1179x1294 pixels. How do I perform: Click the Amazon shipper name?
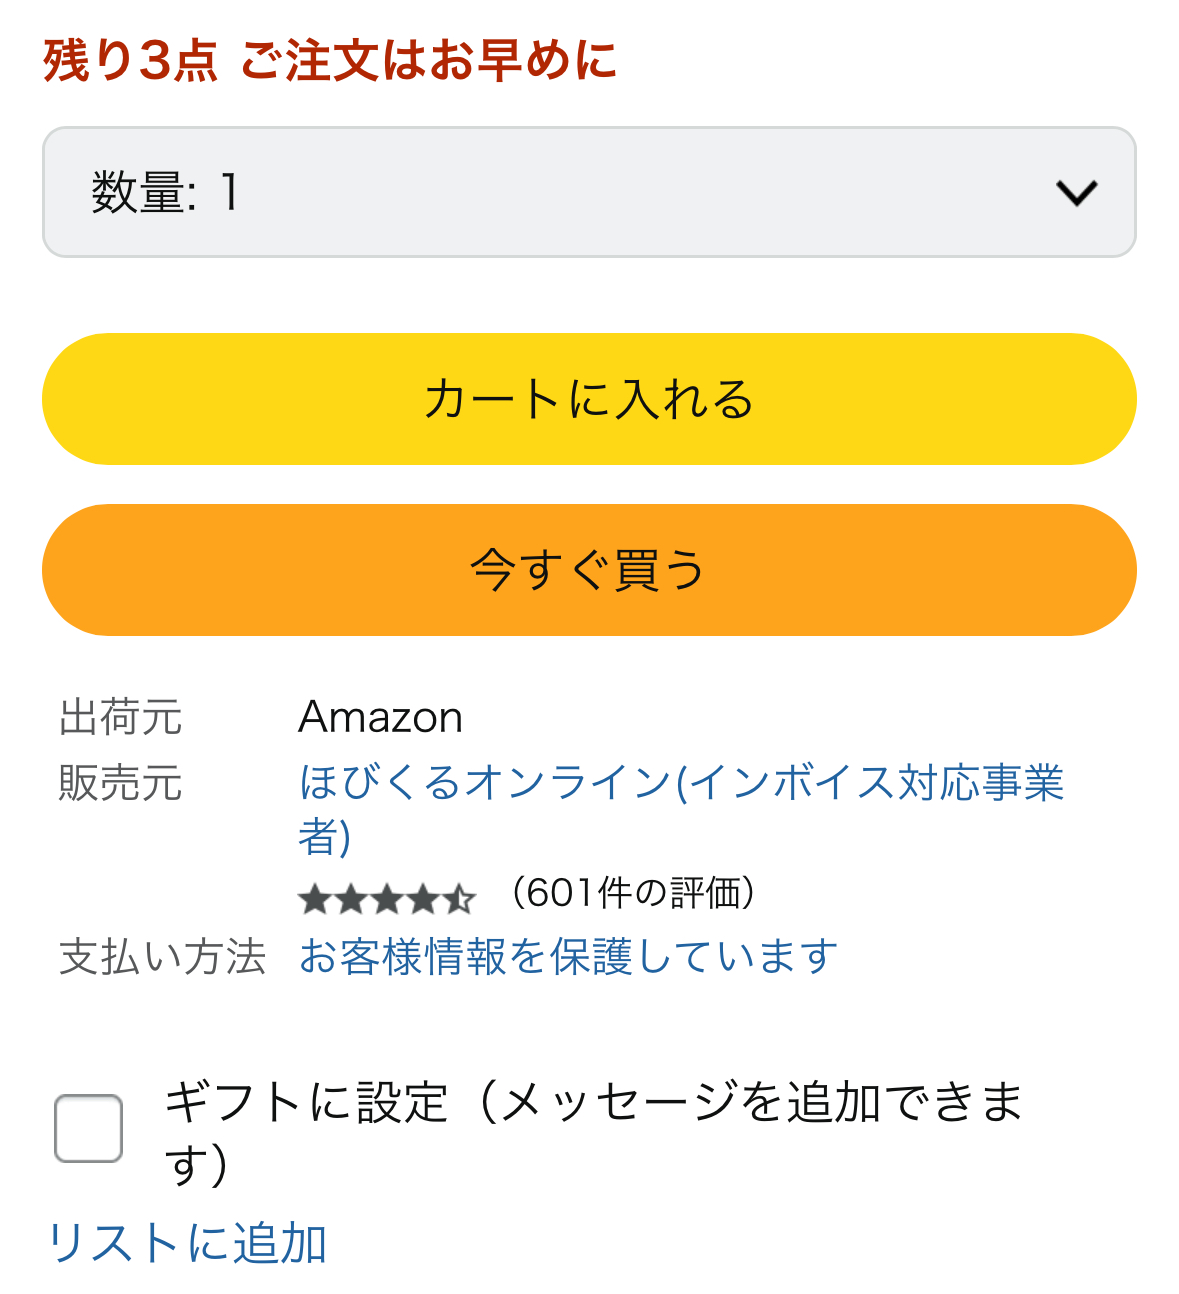[380, 718]
